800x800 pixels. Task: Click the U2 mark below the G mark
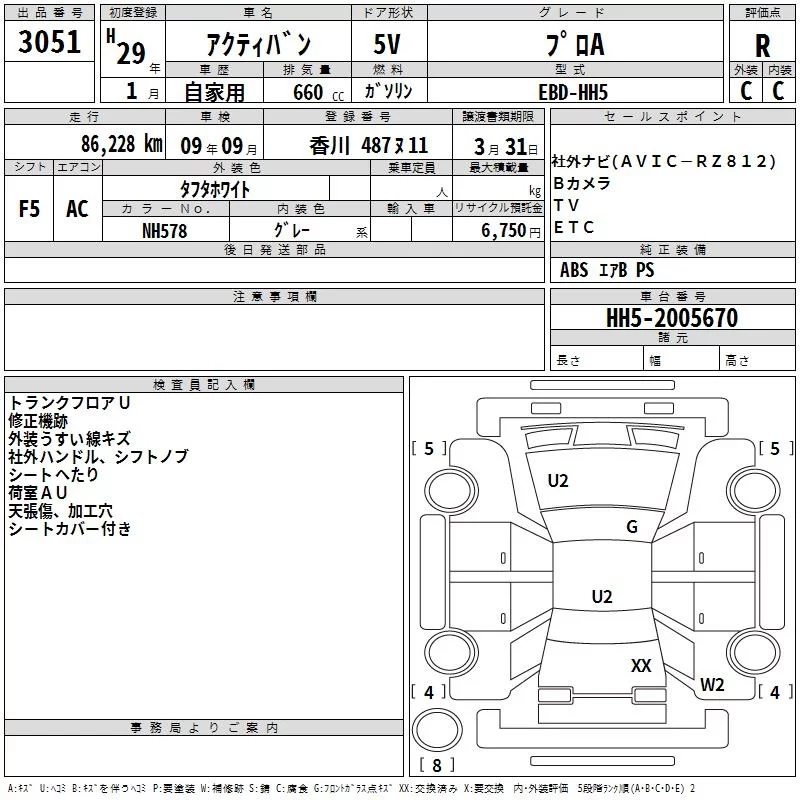601,597
